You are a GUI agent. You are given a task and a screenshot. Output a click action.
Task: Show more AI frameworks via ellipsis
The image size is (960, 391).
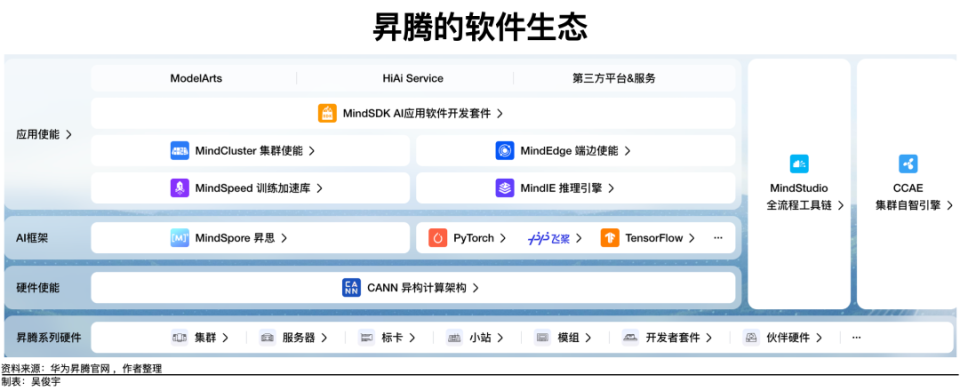(718, 238)
